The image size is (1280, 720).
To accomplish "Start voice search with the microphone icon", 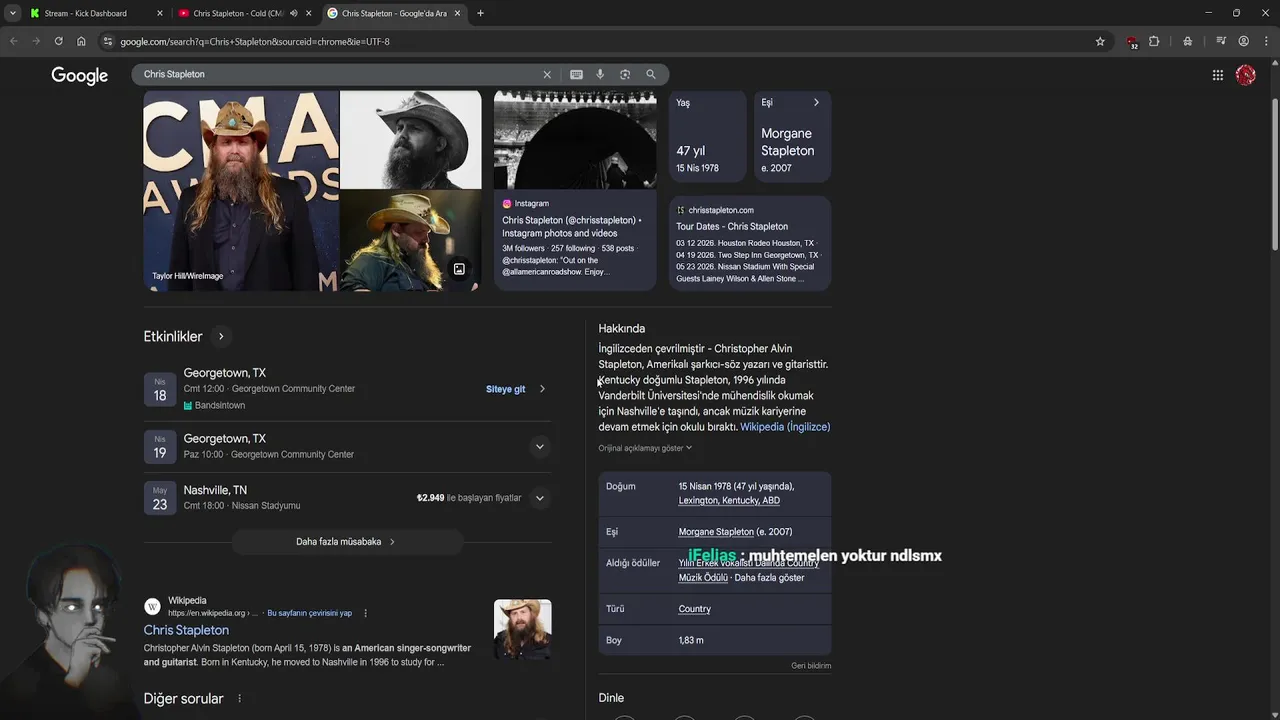I will [600, 74].
